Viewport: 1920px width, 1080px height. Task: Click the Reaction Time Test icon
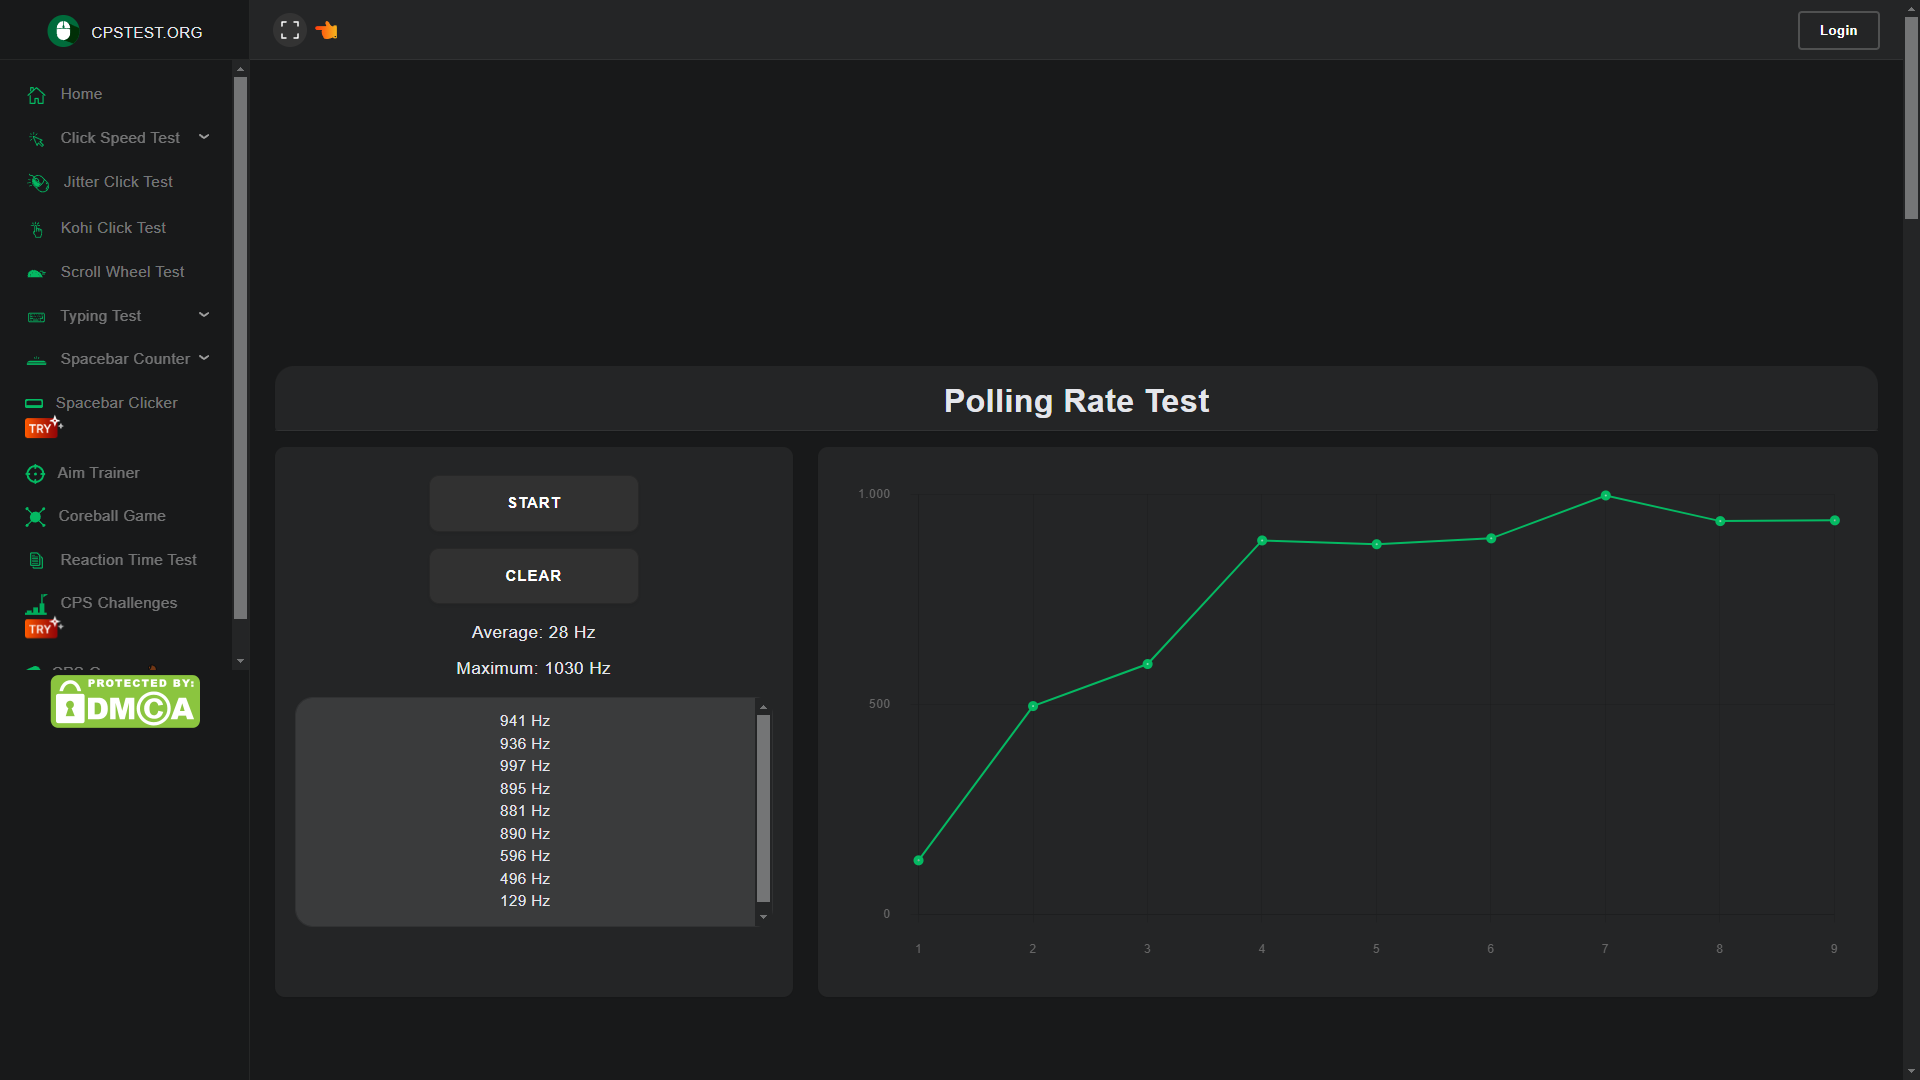click(x=37, y=561)
